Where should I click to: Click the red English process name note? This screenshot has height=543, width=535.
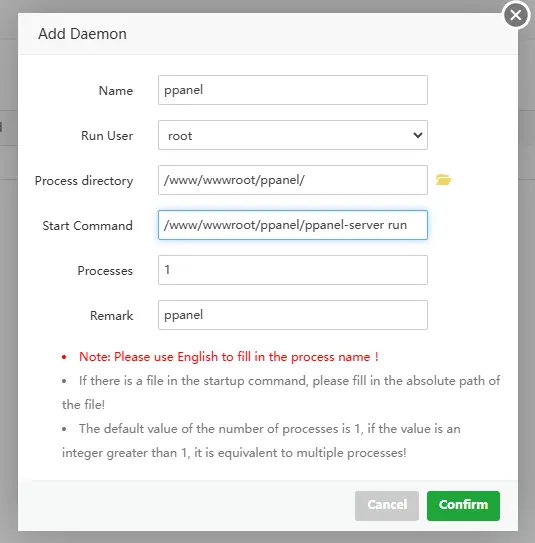229,357
